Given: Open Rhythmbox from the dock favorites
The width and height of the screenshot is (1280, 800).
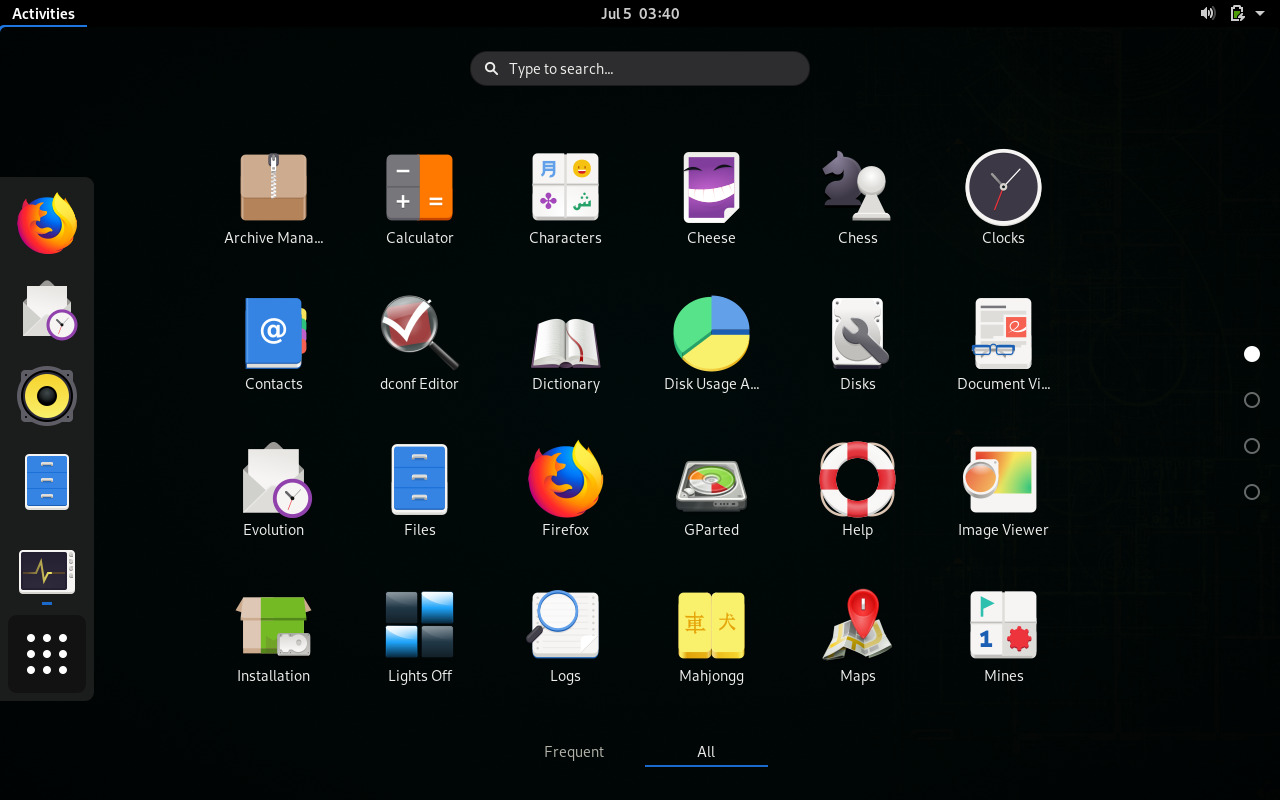Looking at the screenshot, I should point(46,396).
